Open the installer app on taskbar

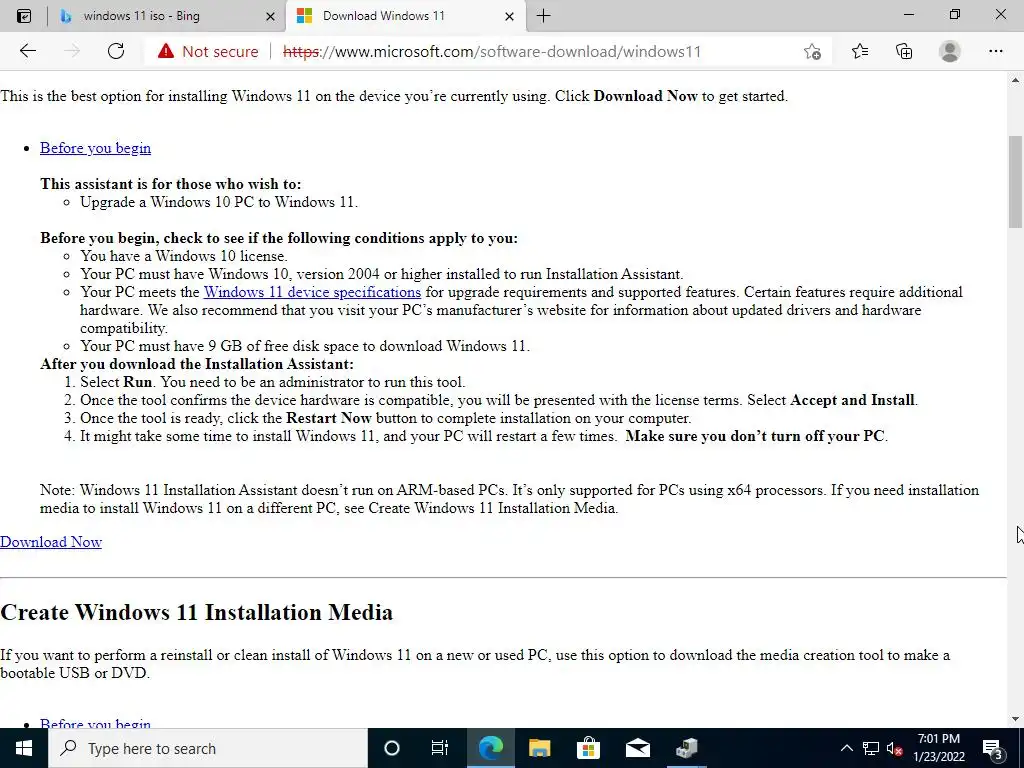pos(686,748)
